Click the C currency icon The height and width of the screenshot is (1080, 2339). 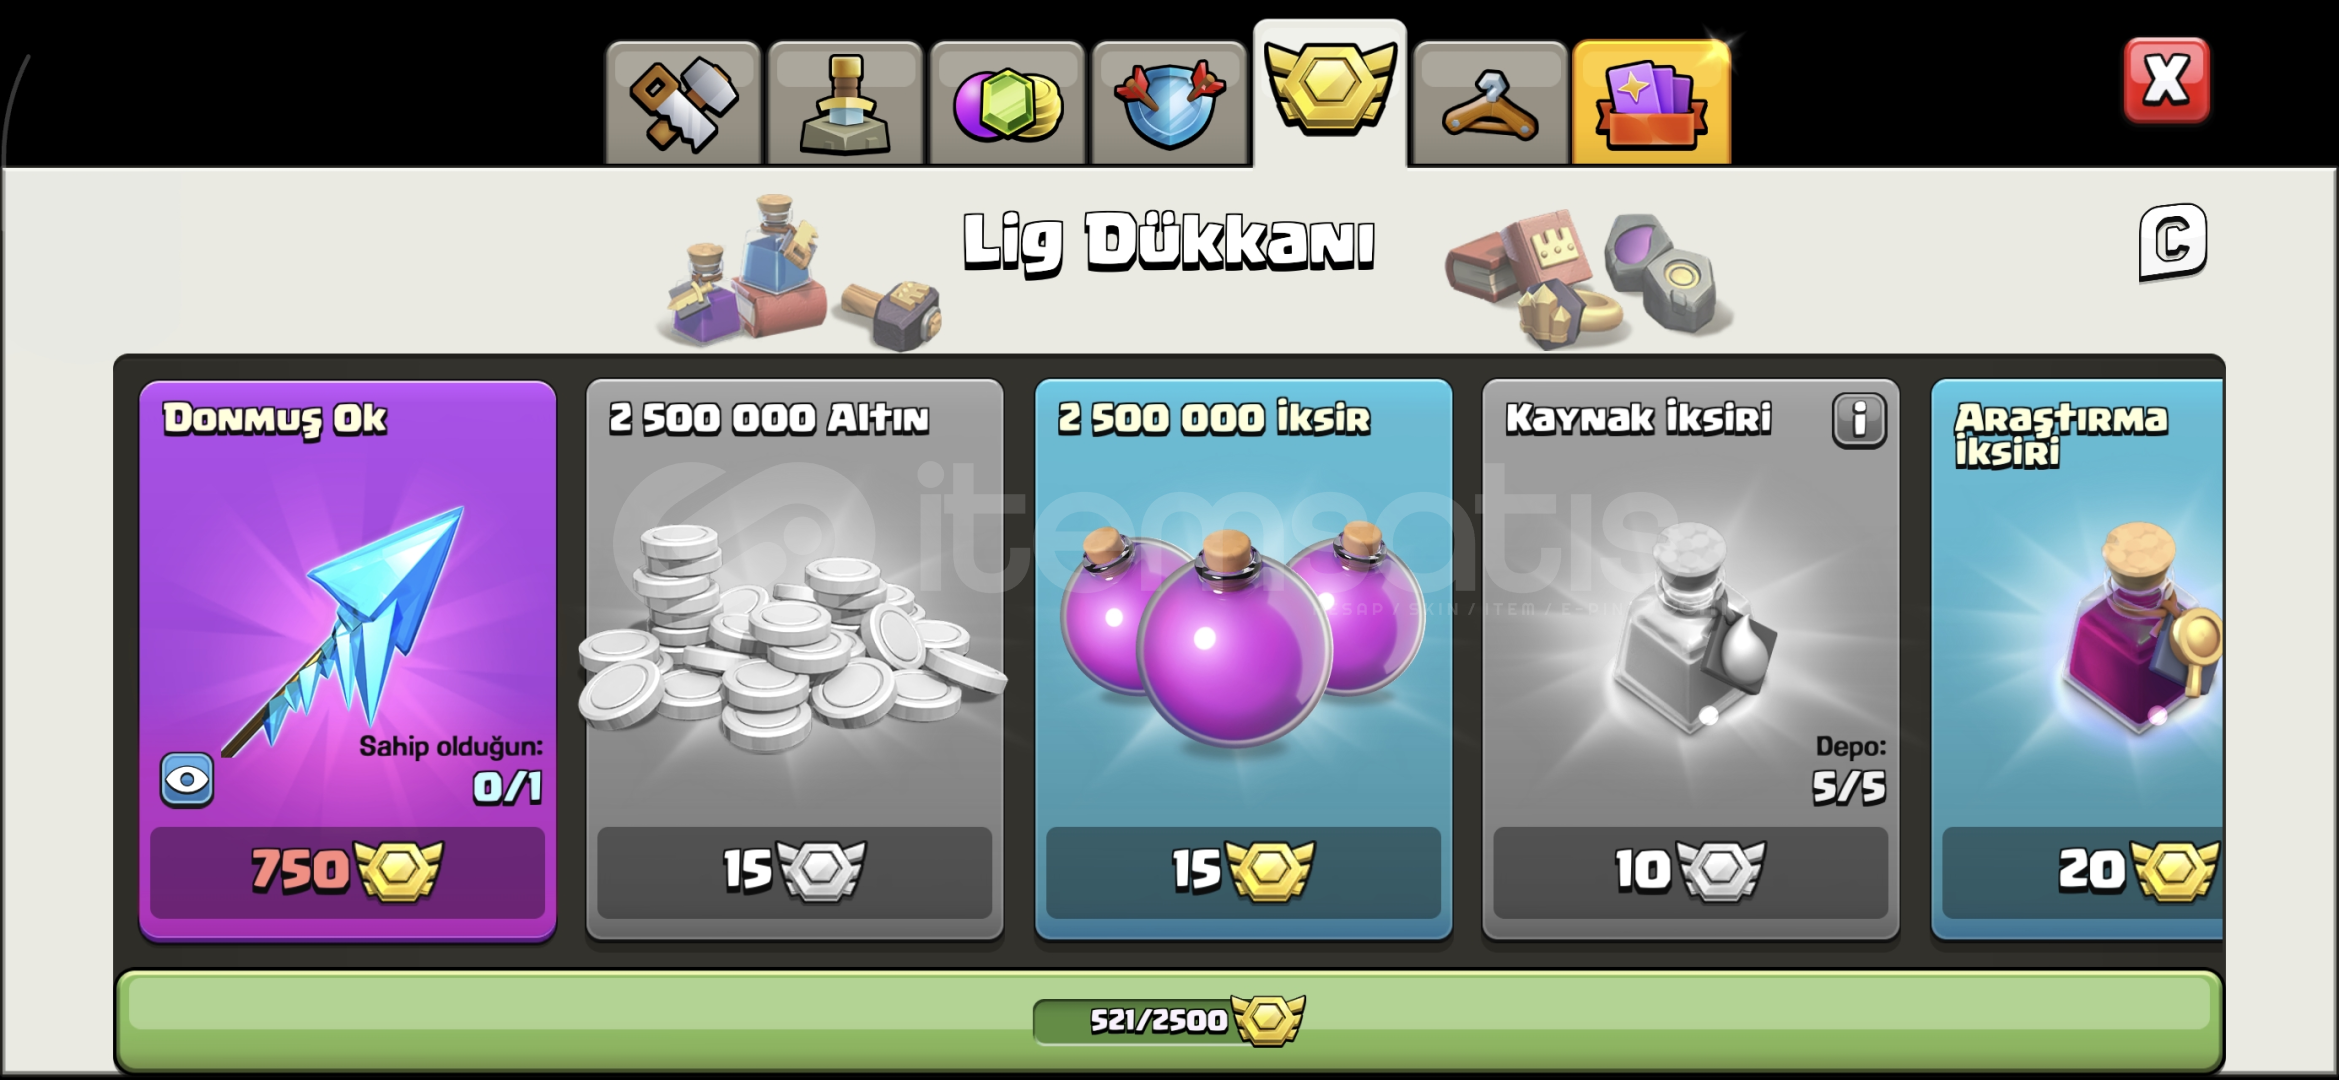(2172, 242)
